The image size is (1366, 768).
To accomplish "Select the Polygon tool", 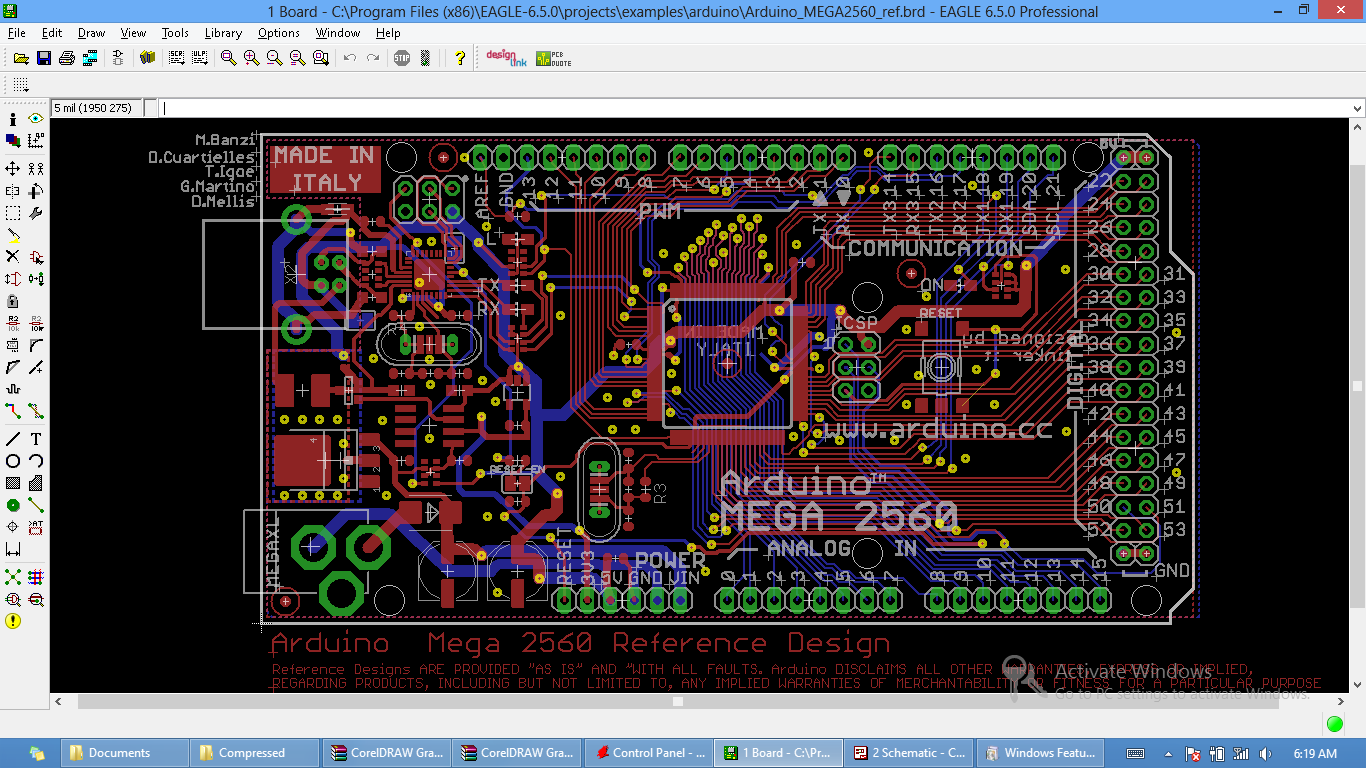I will point(36,483).
